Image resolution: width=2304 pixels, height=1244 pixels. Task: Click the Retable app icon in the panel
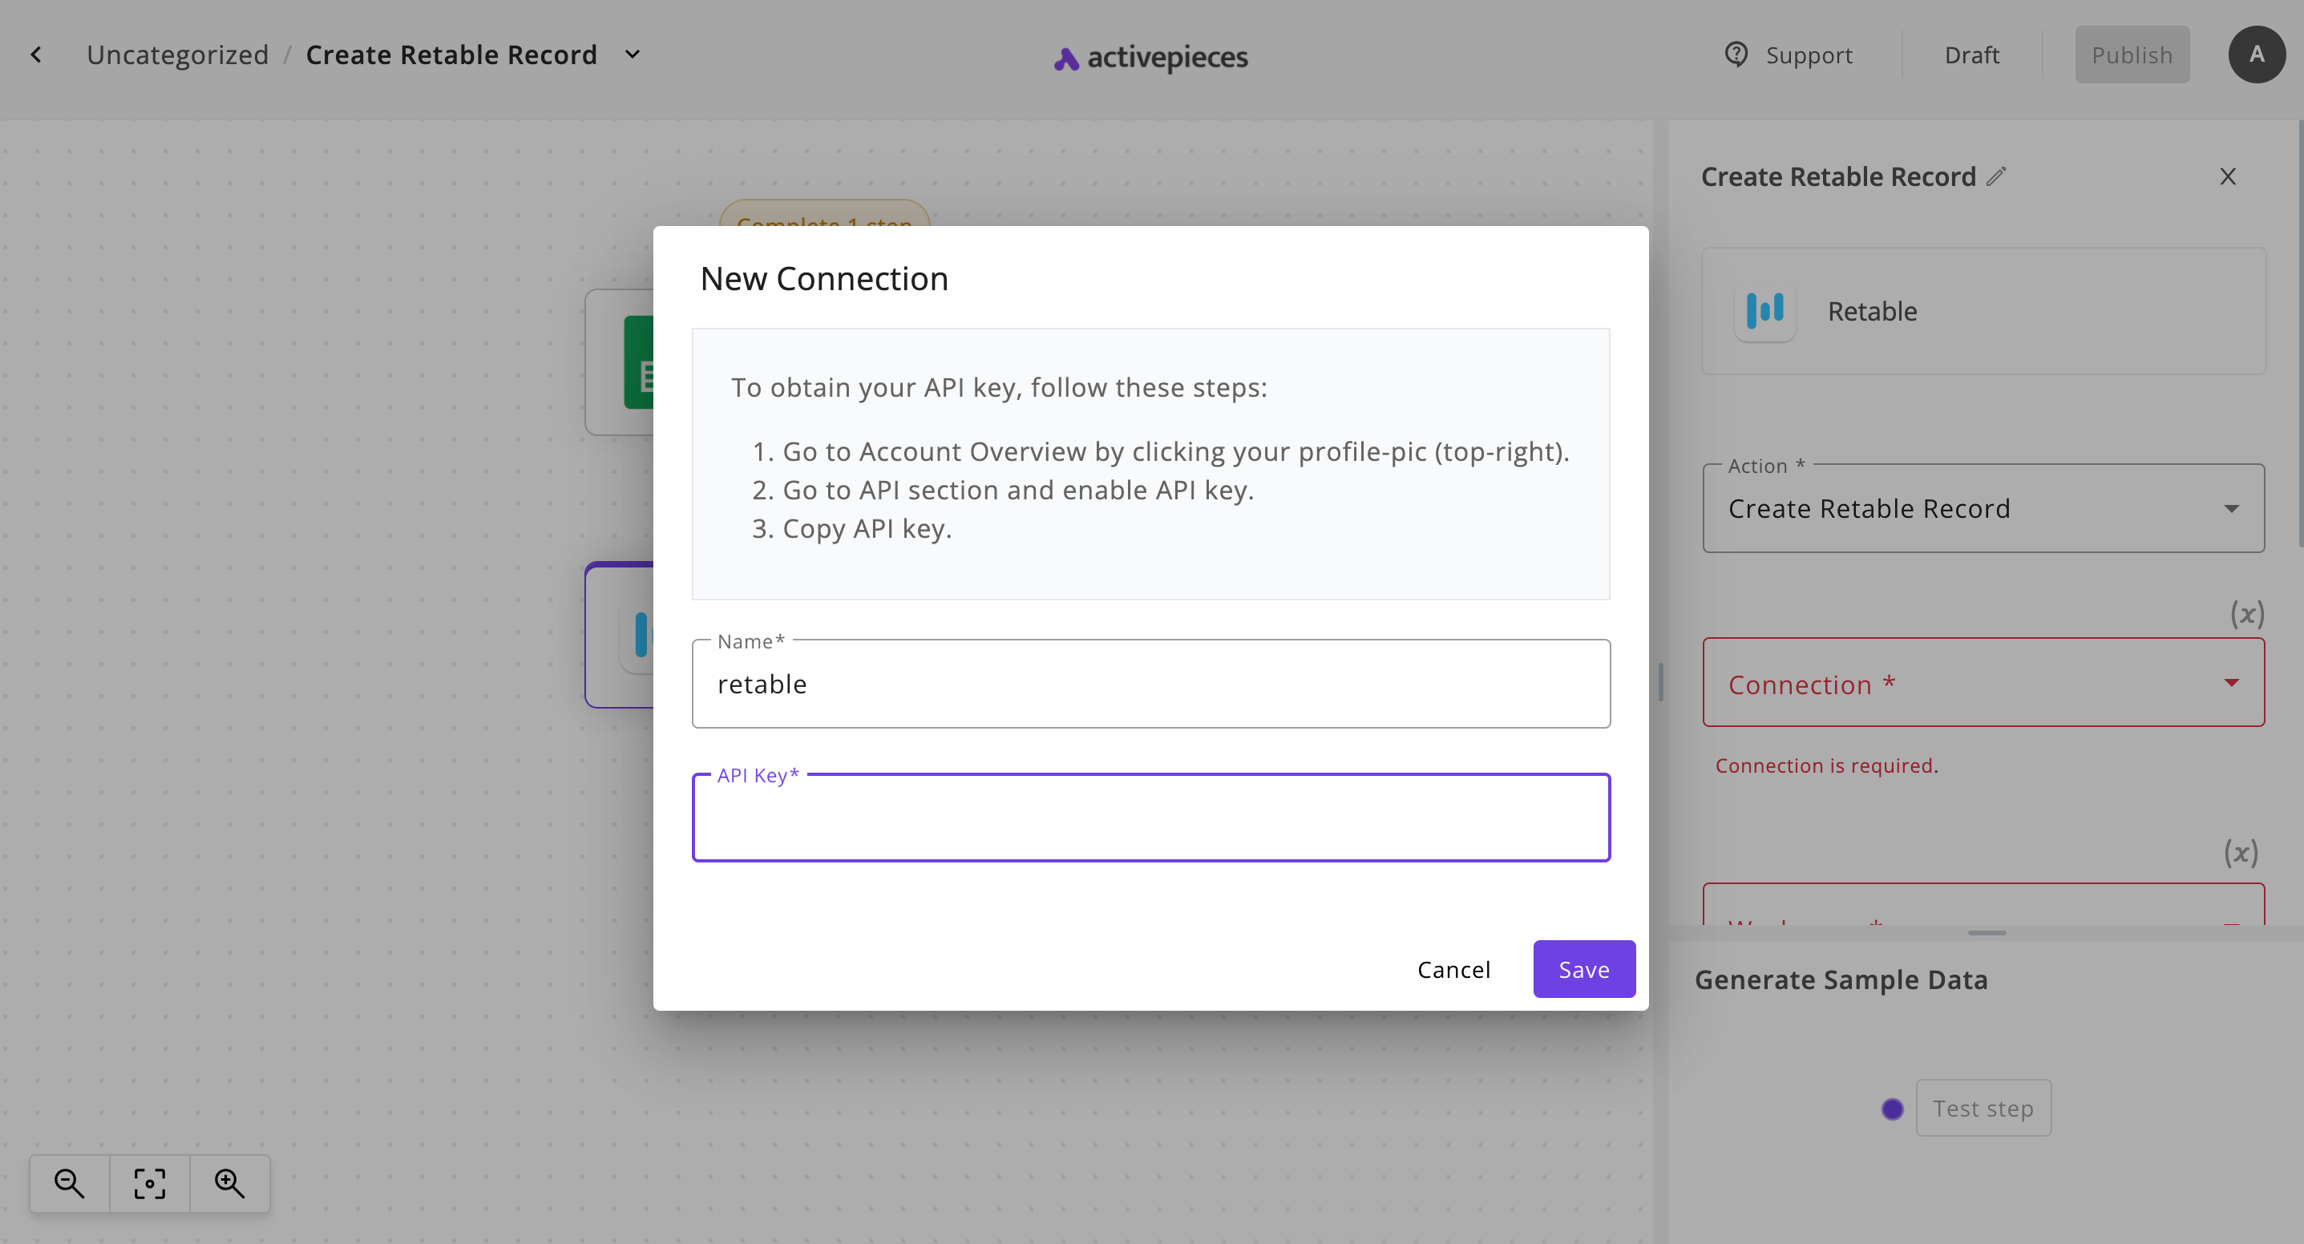tap(1764, 311)
